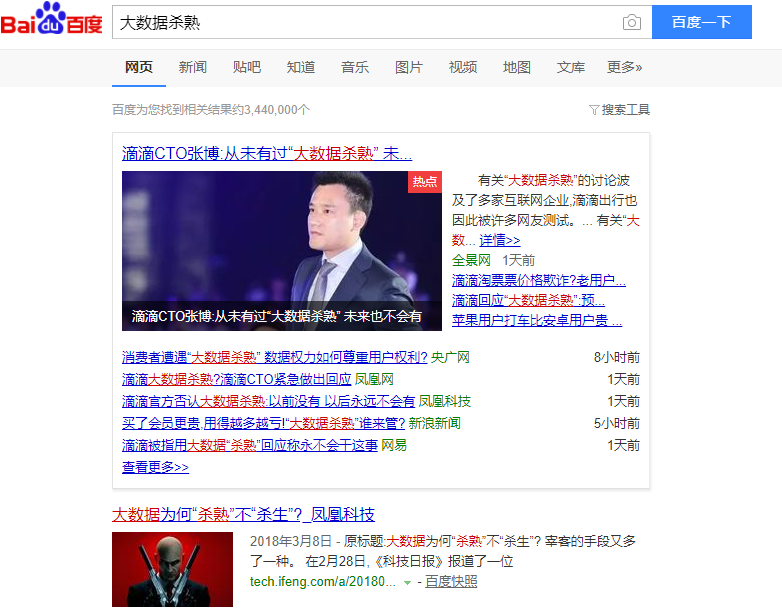Open the tech.ifeng.com URL link
782x616 pixels.
pyautogui.click(x=323, y=582)
